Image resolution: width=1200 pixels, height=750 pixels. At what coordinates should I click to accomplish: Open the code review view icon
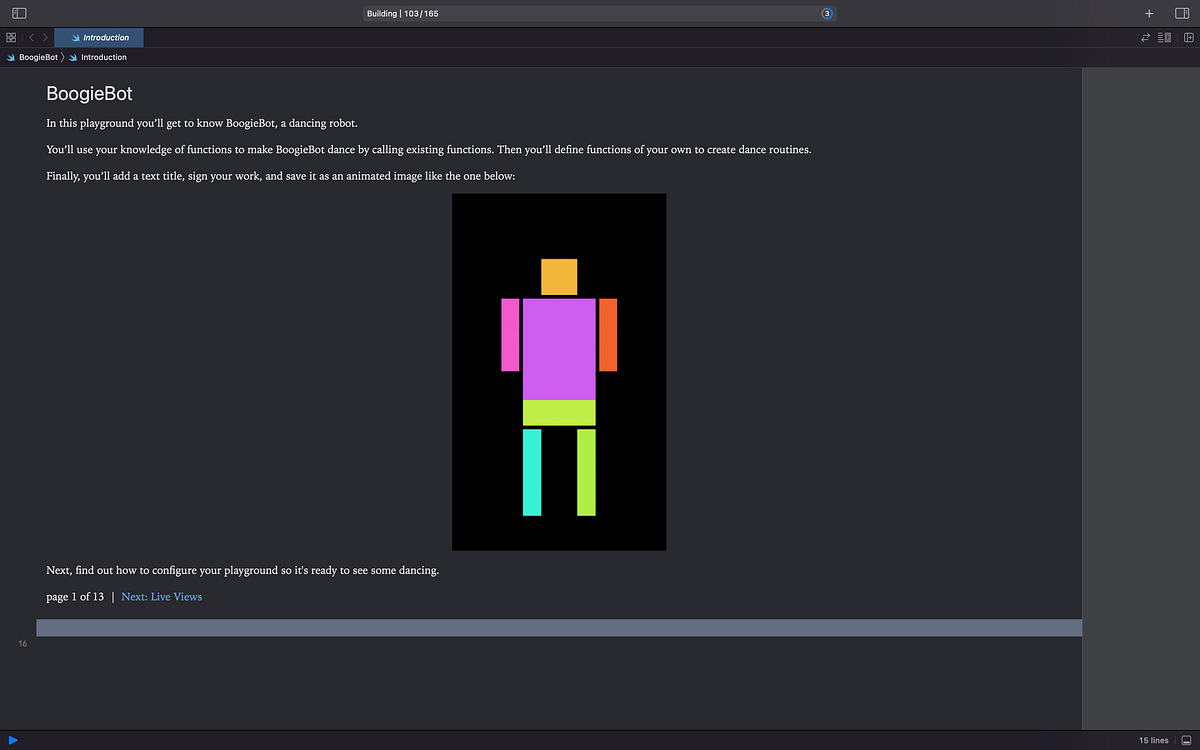(x=1163, y=37)
